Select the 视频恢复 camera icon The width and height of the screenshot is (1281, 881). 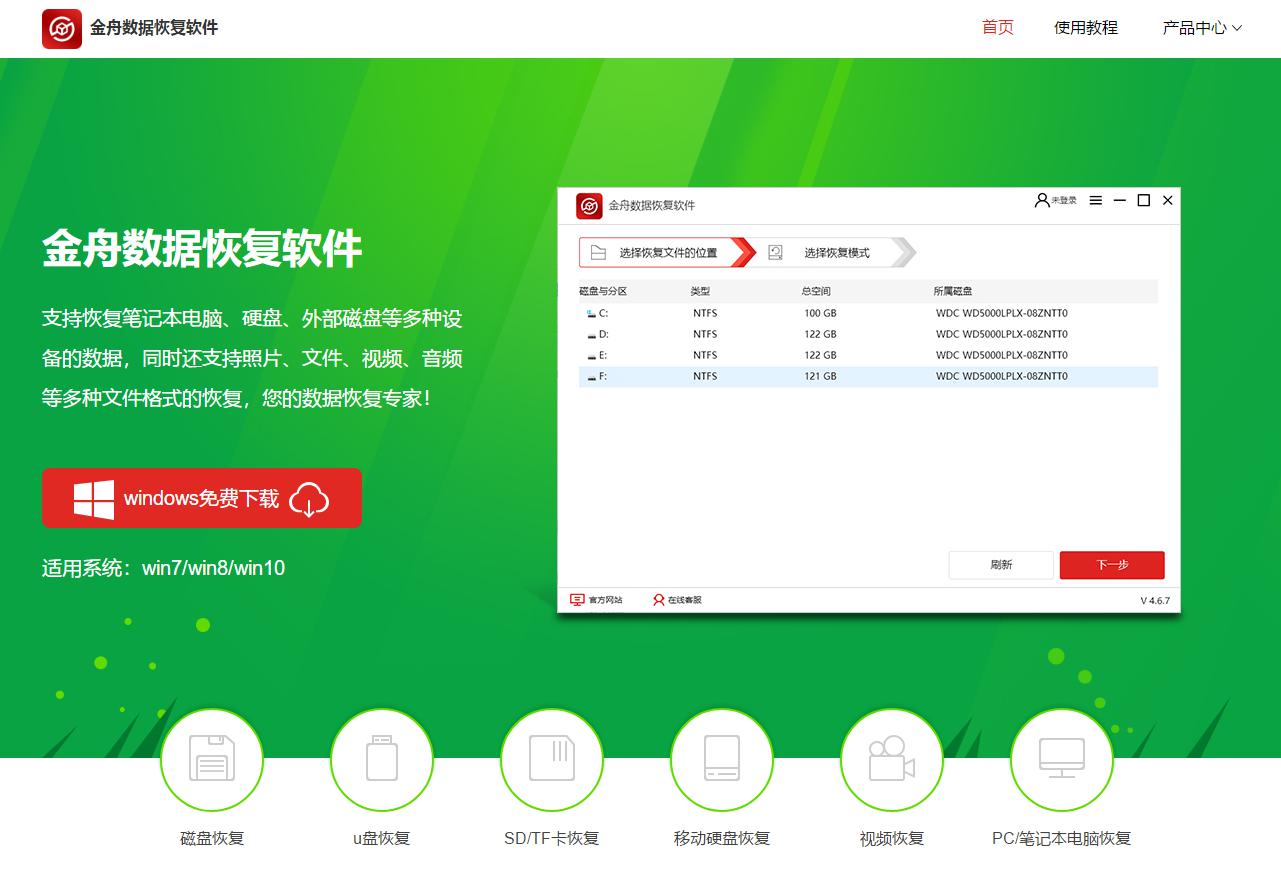(x=892, y=759)
